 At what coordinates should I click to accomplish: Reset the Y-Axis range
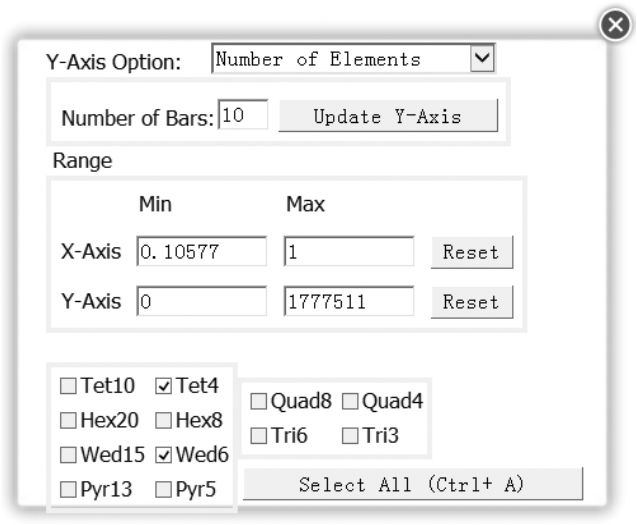pyautogui.click(x=471, y=302)
